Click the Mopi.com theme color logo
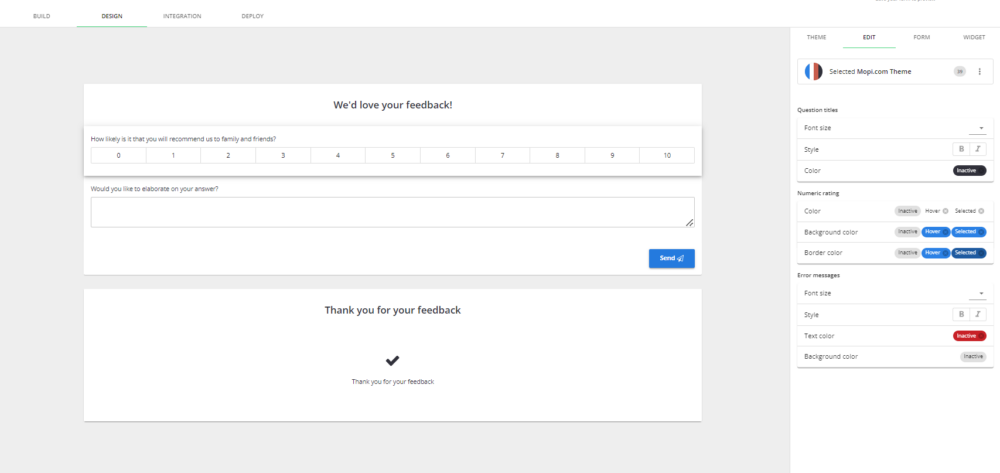The height and width of the screenshot is (473, 1000). pos(813,71)
